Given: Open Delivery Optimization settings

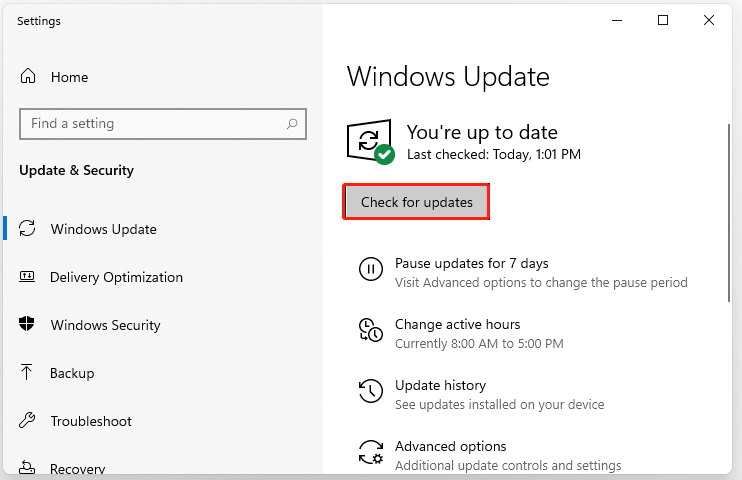Looking at the screenshot, I should (x=116, y=277).
